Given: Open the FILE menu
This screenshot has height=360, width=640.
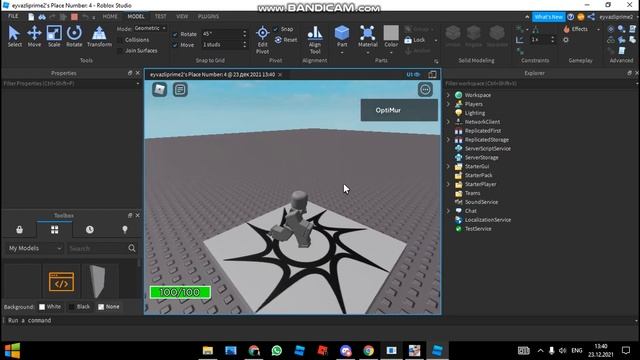Looking at the screenshot, I should (x=13, y=16).
